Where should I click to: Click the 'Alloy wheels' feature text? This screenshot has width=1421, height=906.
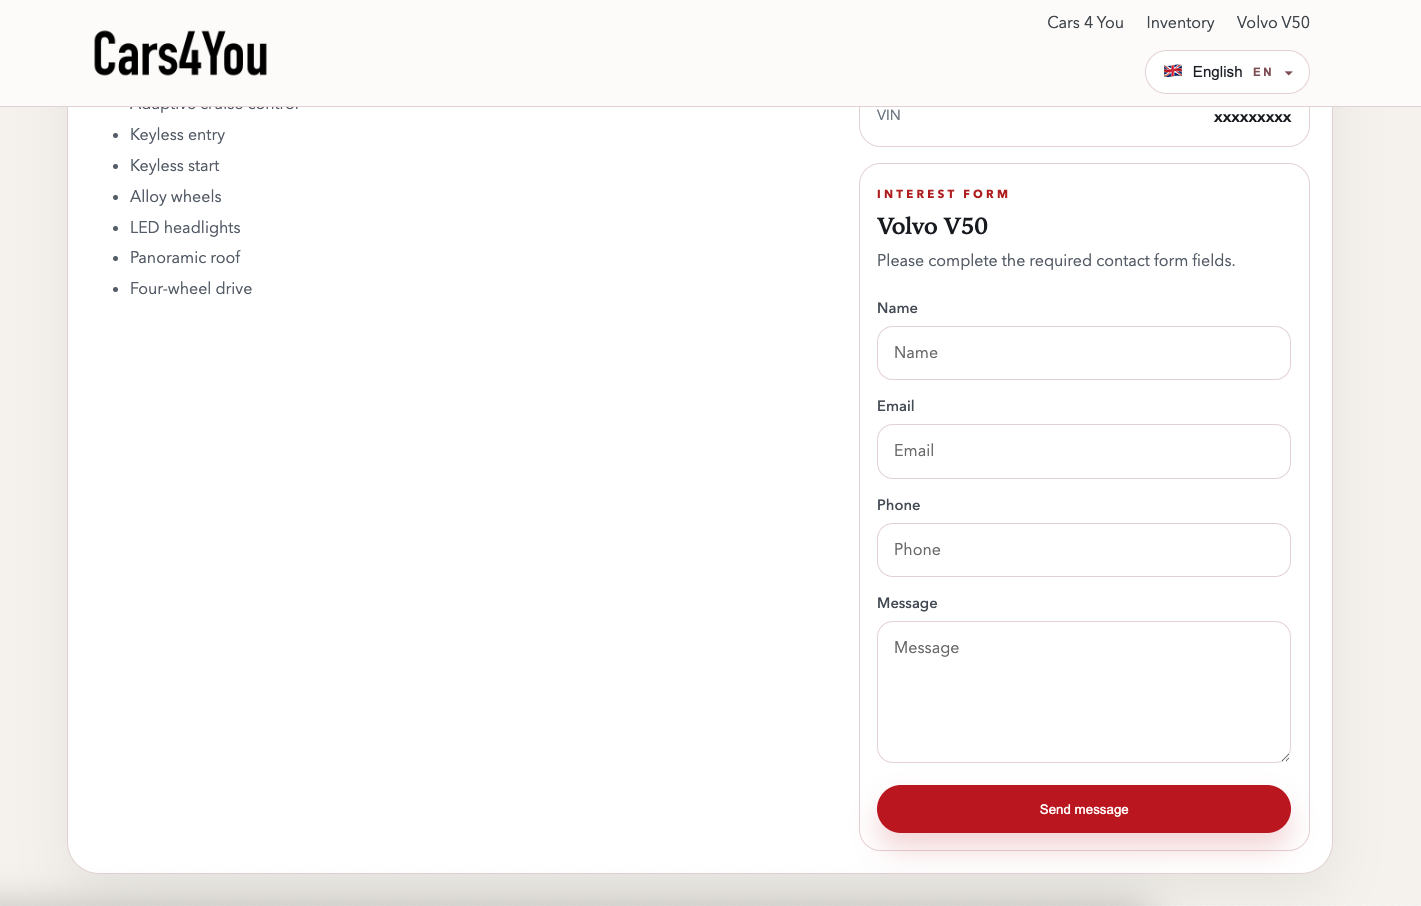[x=176, y=197]
